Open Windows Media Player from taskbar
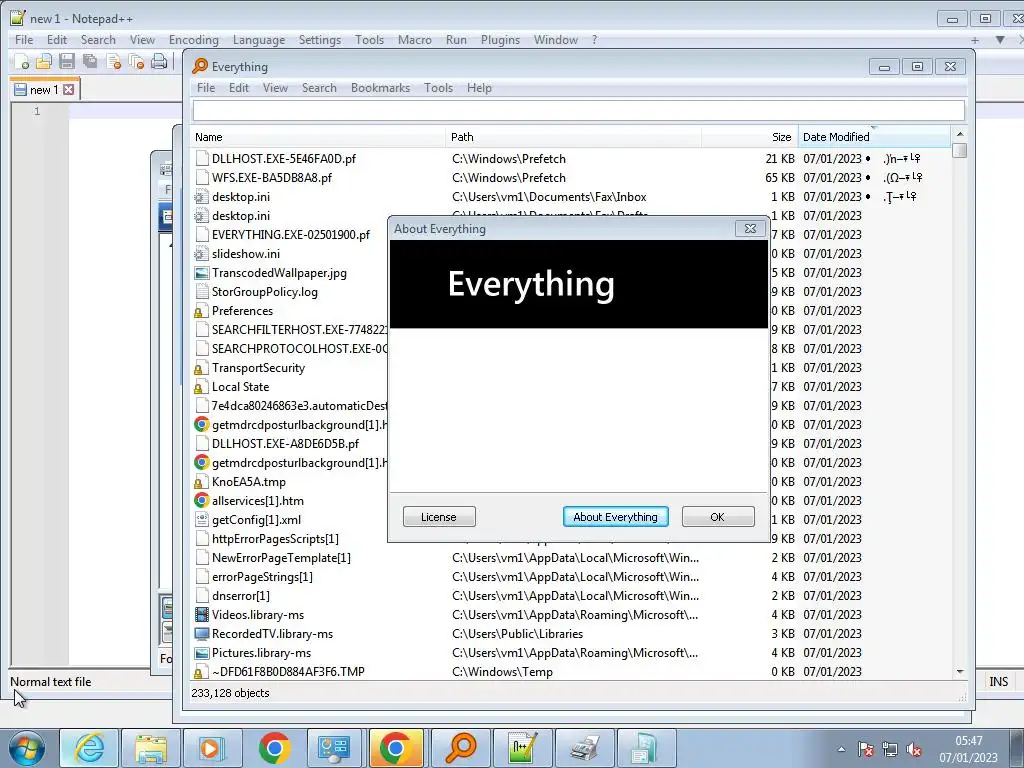This screenshot has width=1024, height=768. click(212, 748)
